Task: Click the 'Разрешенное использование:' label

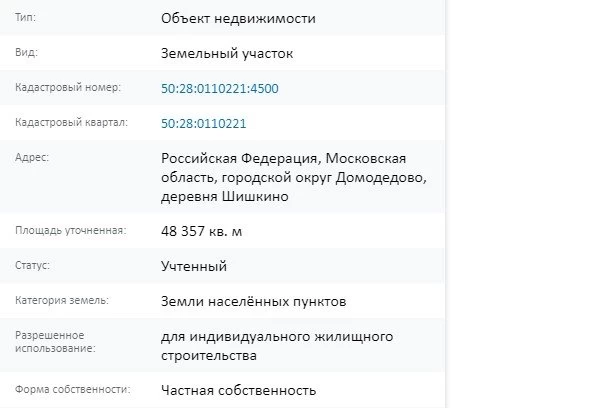Action: [x=56, y=341]
